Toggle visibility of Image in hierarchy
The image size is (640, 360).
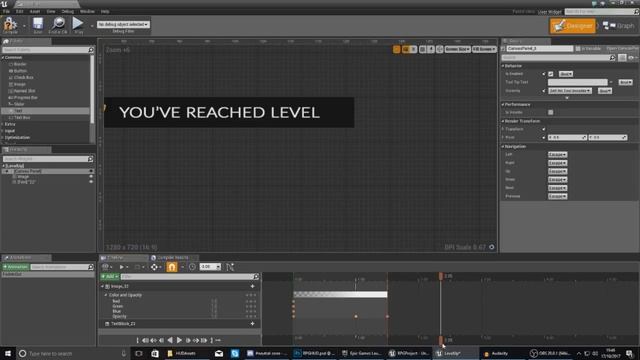91,177
